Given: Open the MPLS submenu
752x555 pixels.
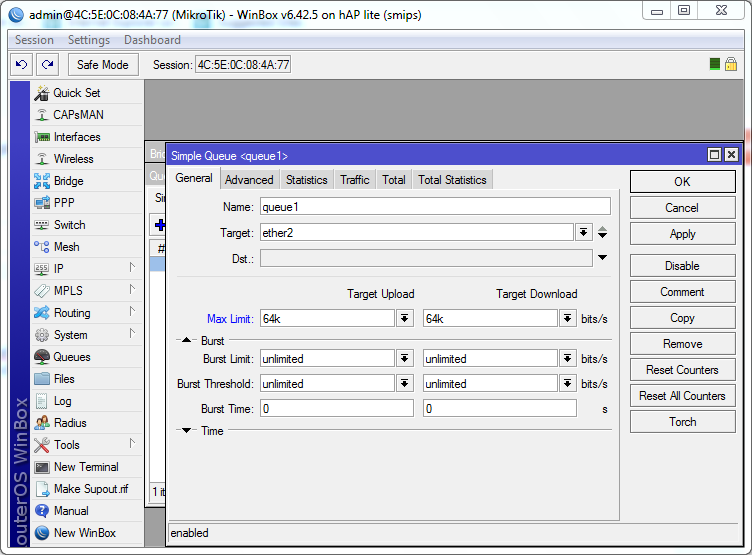Looking at the screenshot, I should tap(88, 291).
